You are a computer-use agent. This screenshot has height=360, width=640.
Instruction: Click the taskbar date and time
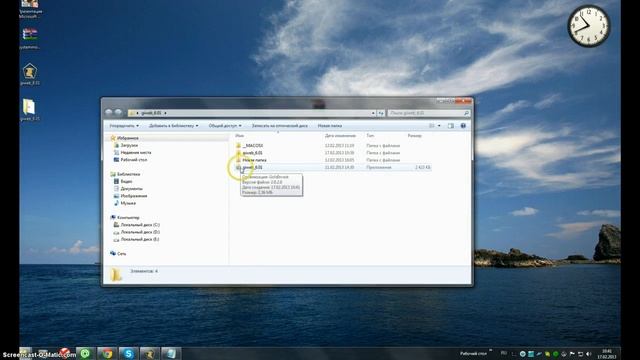[607, 354]
